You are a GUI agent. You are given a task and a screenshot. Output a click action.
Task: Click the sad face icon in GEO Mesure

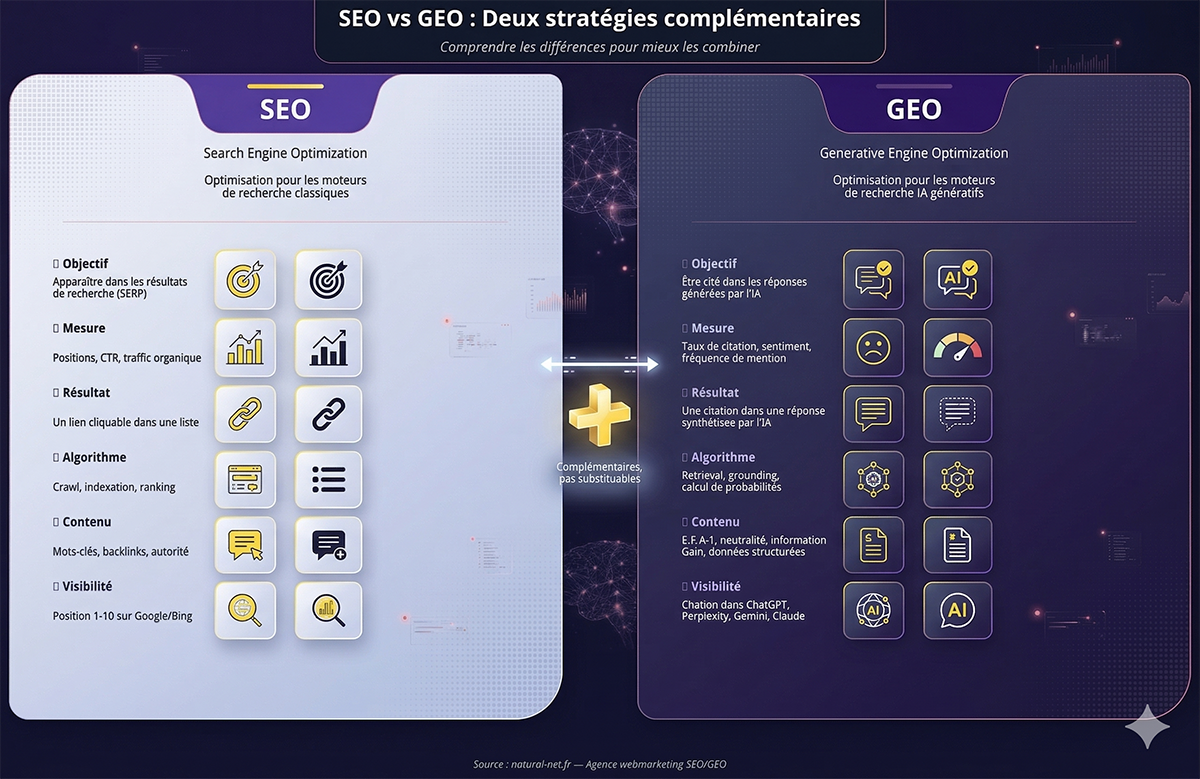873,347
